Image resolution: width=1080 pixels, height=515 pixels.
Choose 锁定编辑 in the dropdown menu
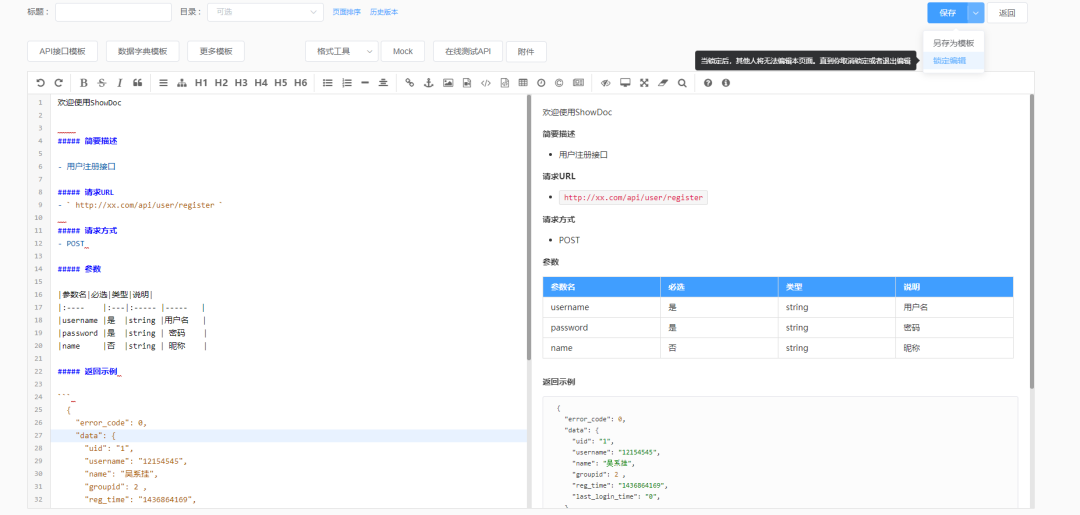[x=950, y=61]
